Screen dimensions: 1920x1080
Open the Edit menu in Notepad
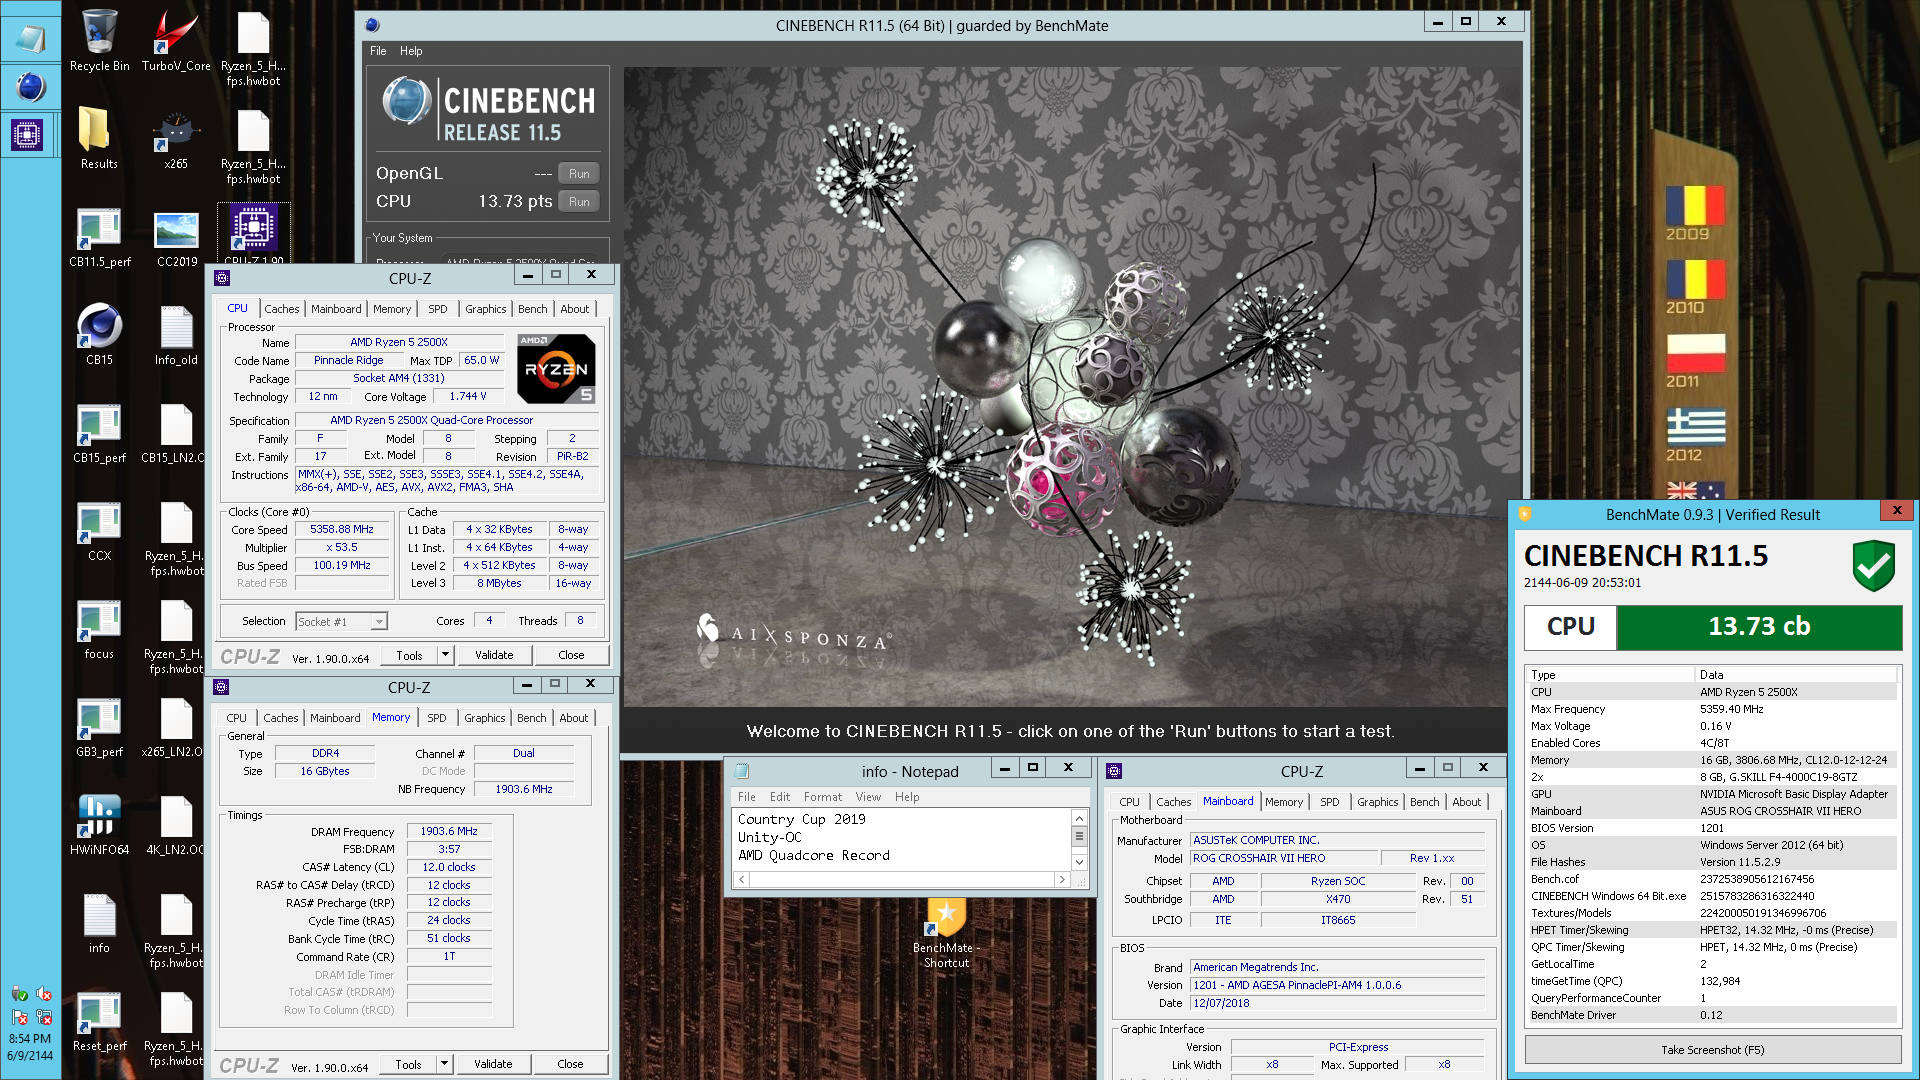point(780,797)
